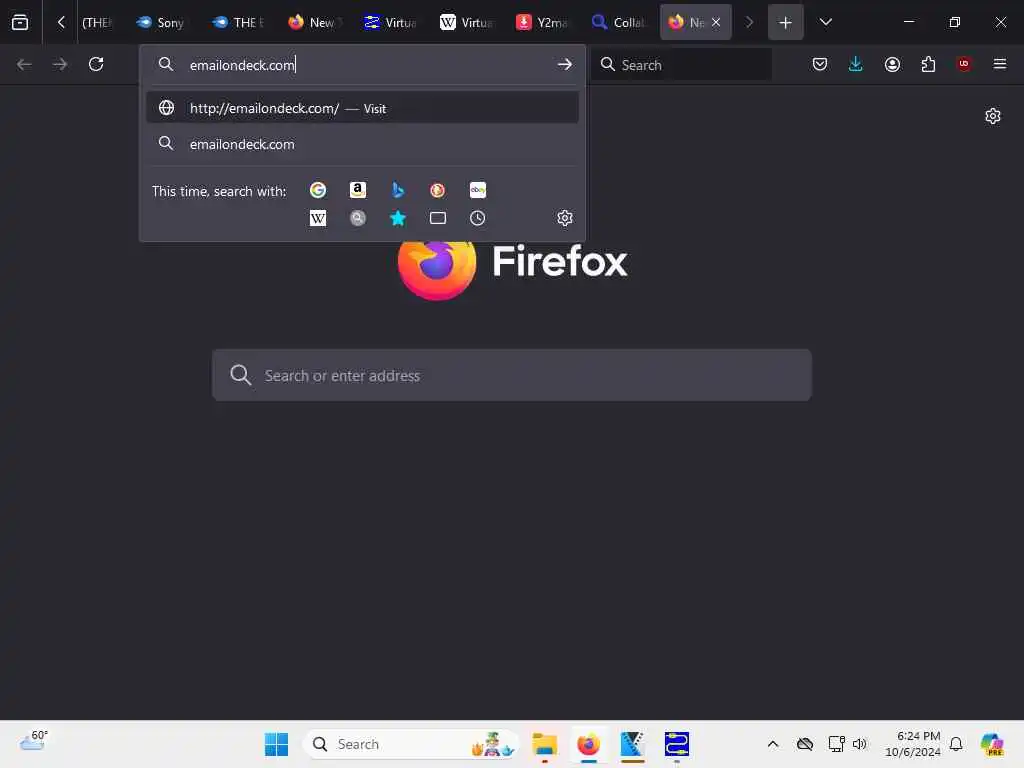Open the Copilot preview icon
The width and height of the screenshot is (1024, 768).
point(991,744)
